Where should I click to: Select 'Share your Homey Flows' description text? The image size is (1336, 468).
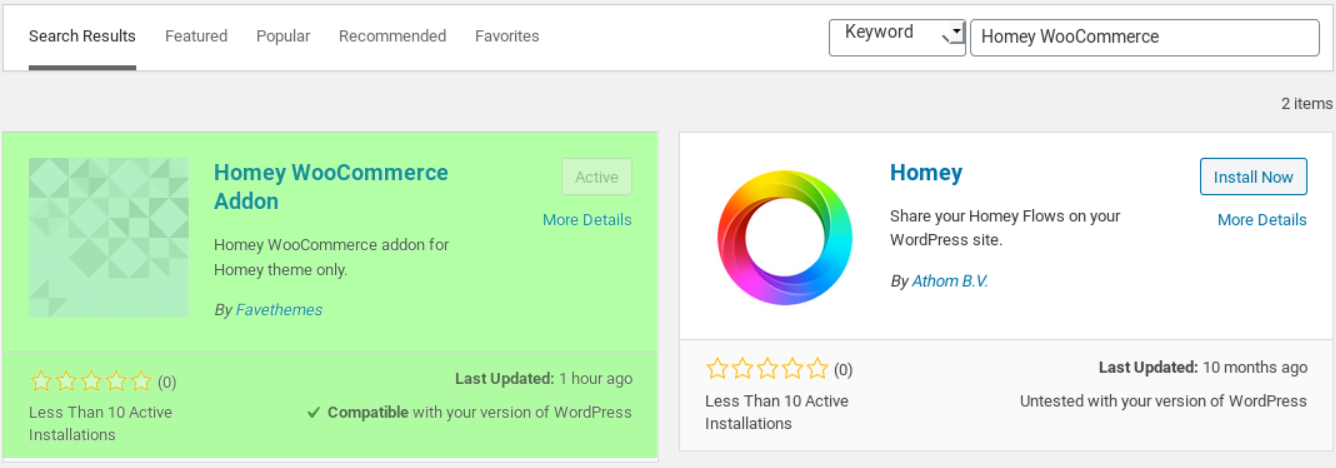click(x=1005, y=228)
